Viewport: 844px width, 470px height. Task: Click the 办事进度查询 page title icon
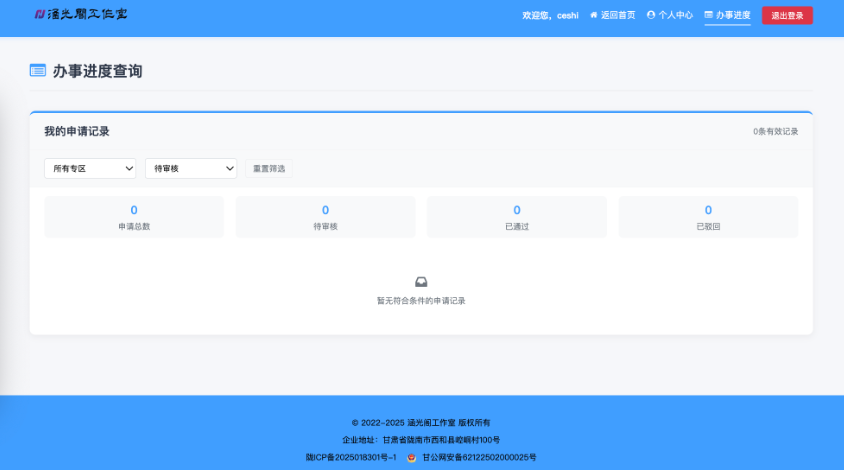[38, 71]
